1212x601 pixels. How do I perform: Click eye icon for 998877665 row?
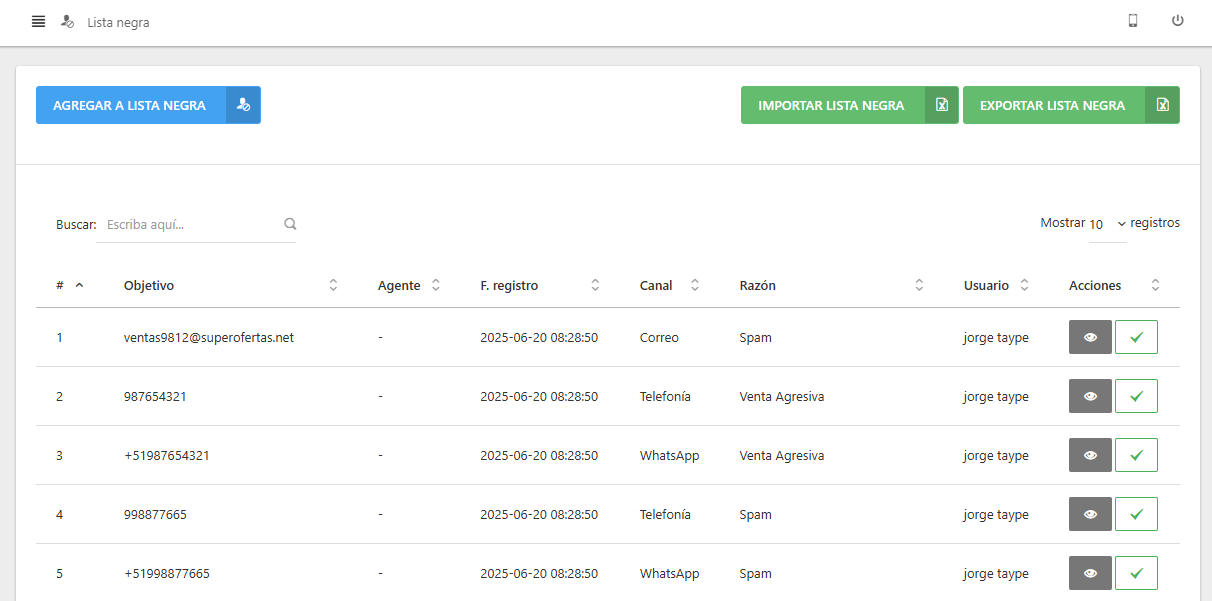(1090, 515)
